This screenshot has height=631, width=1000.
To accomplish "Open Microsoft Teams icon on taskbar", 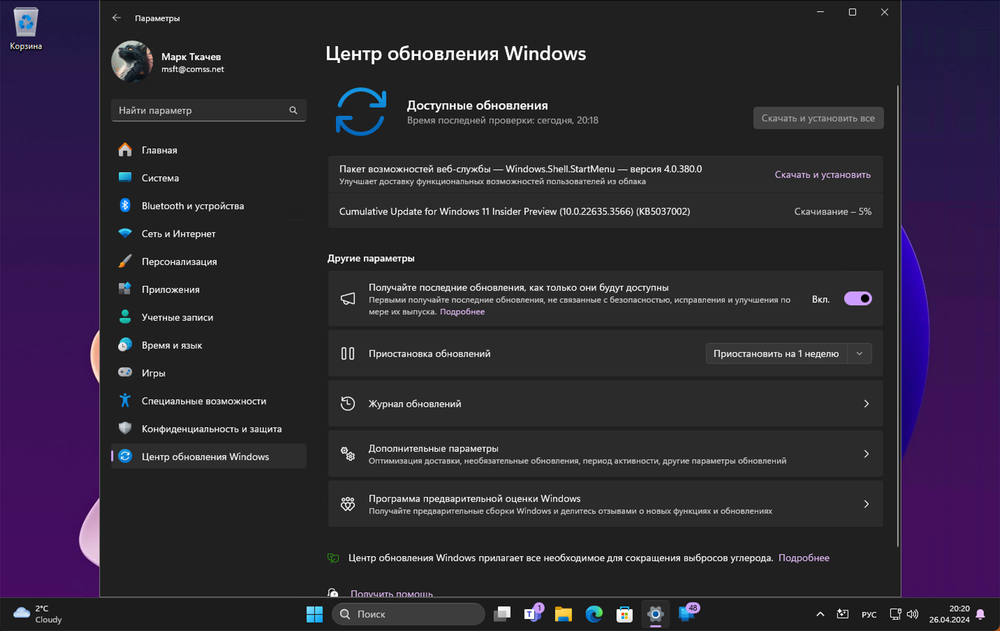I will click(x=532, y=613).
